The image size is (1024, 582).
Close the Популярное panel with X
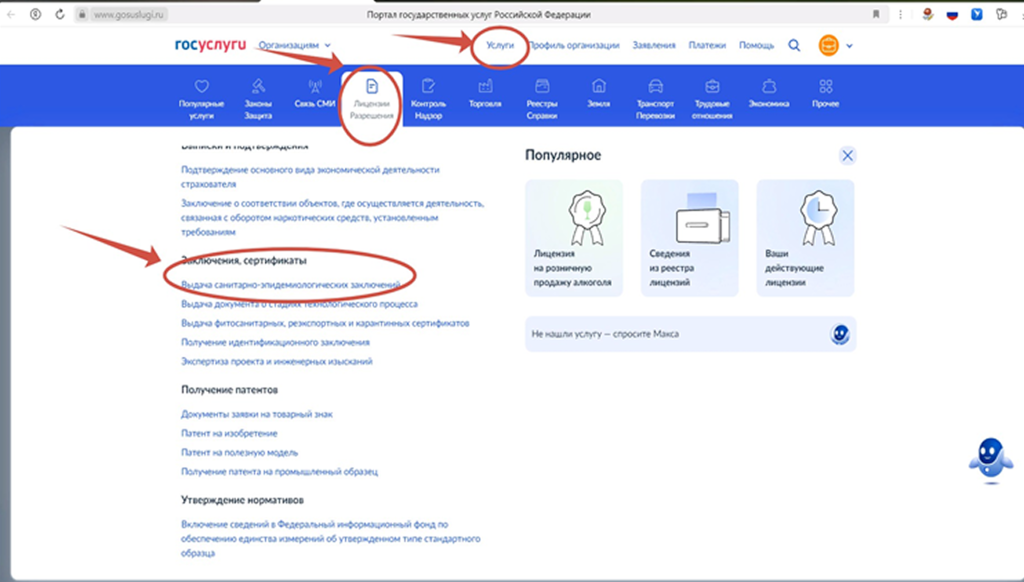tap(848, 155)
